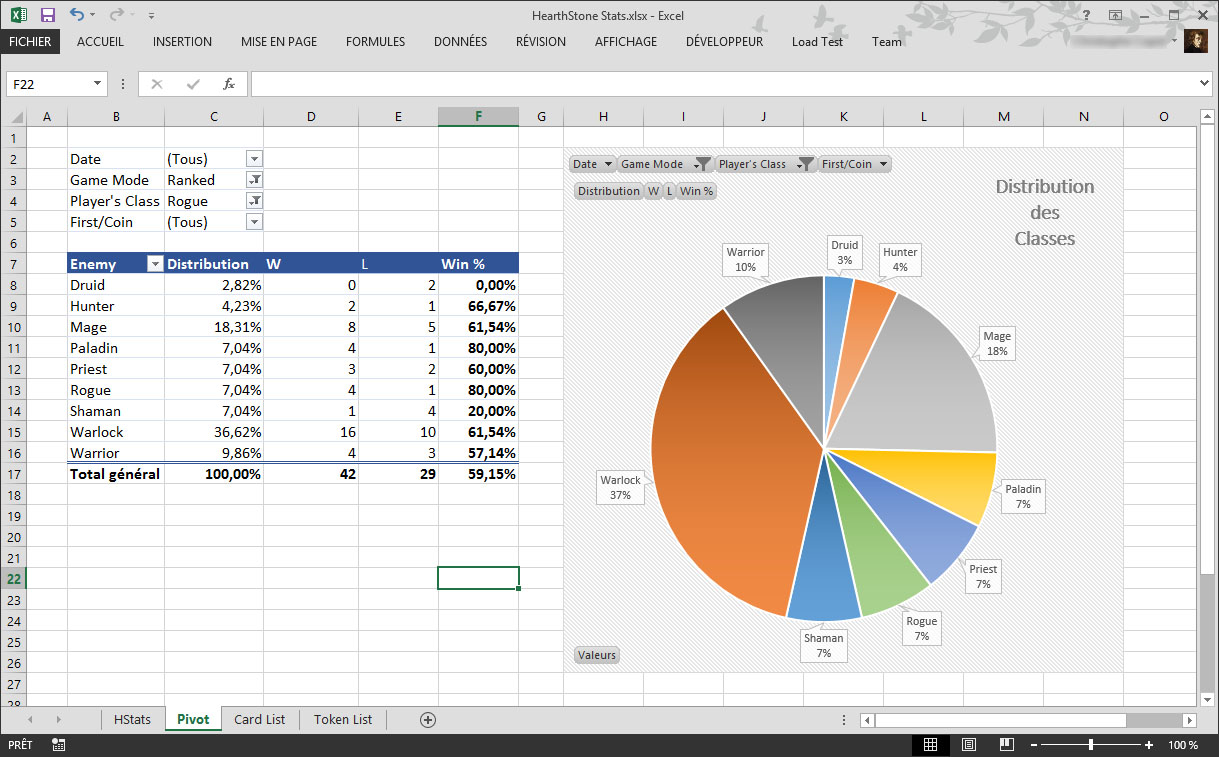Click the Player's Class chart field button
Viewport: 1219px width, 757px height.
point(765,164)
